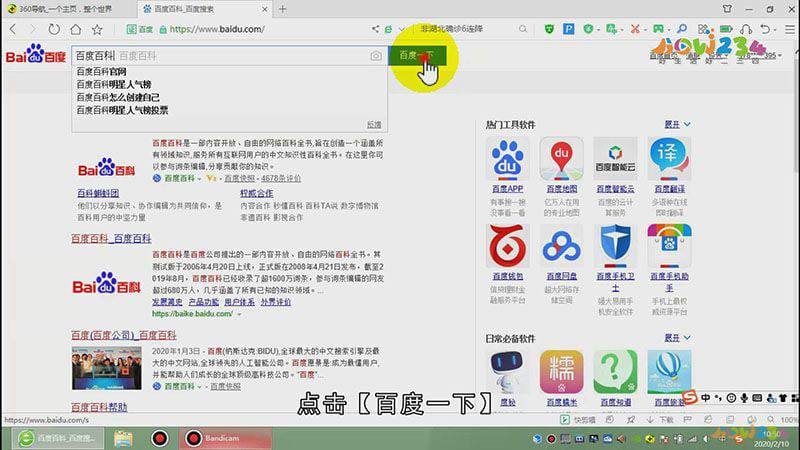Choose suggestion 百度百科明星人气榜
Screen dimensions: 800x450
click(114, 84)
